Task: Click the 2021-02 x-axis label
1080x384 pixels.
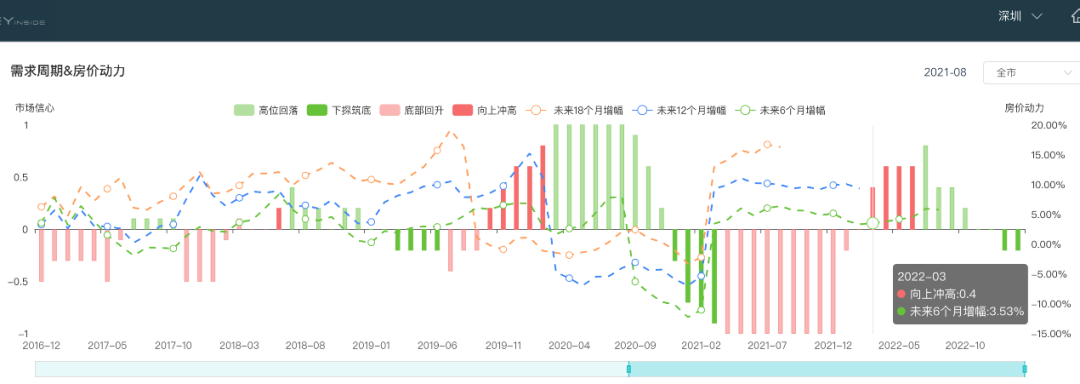Action: pyautogui.click(x=701, y=345)
